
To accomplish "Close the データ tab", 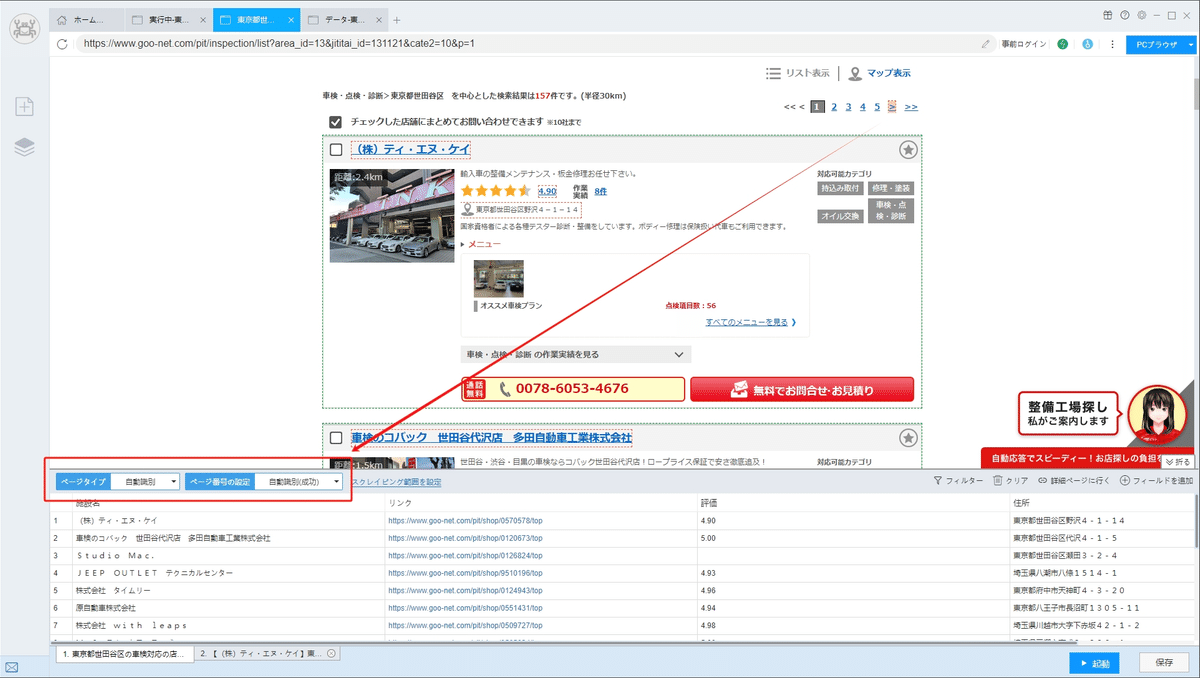I will pos(380,20).
